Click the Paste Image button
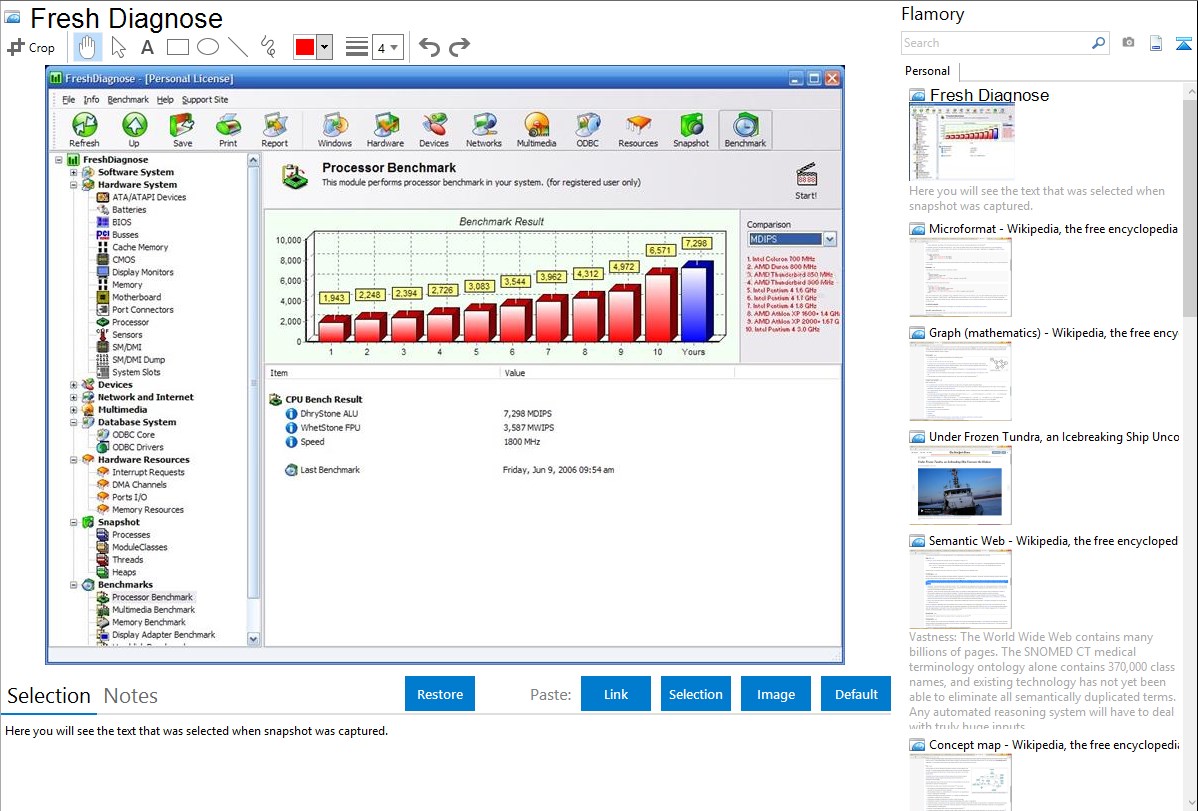 775,694
